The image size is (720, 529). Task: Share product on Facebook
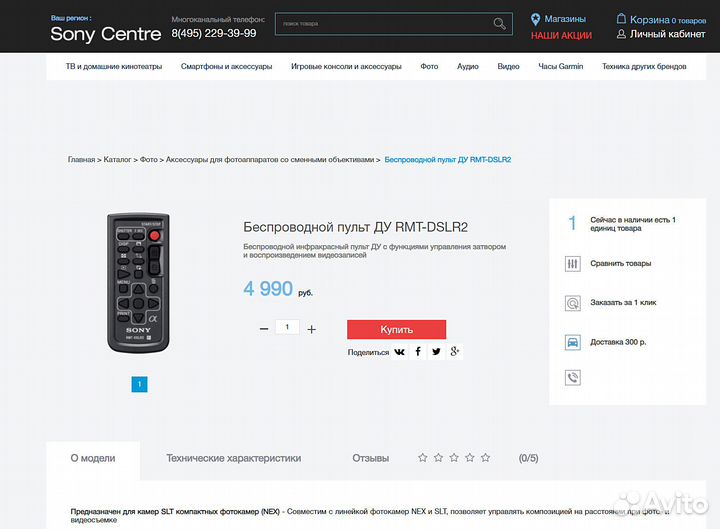418,352
